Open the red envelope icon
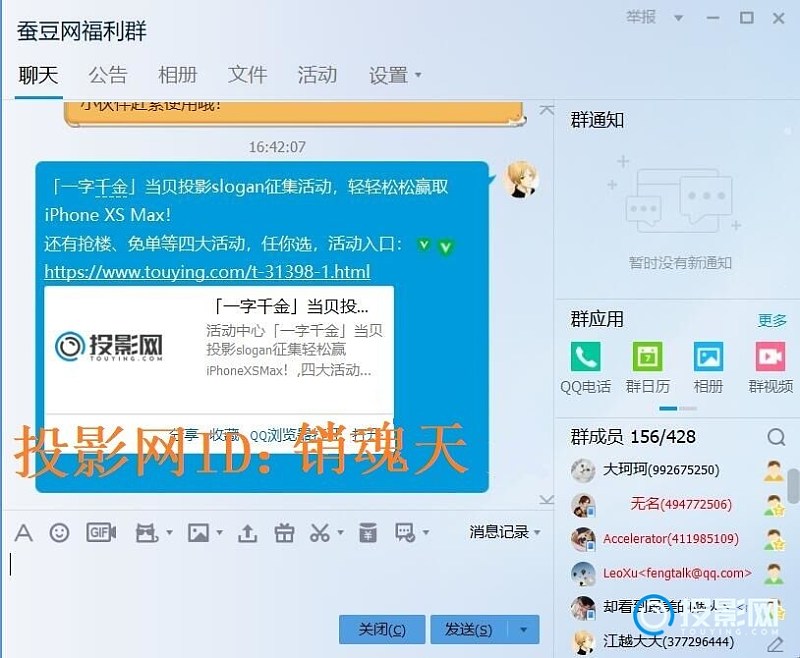The width and height of the screenshot is (800, 658). click(368, 532)
